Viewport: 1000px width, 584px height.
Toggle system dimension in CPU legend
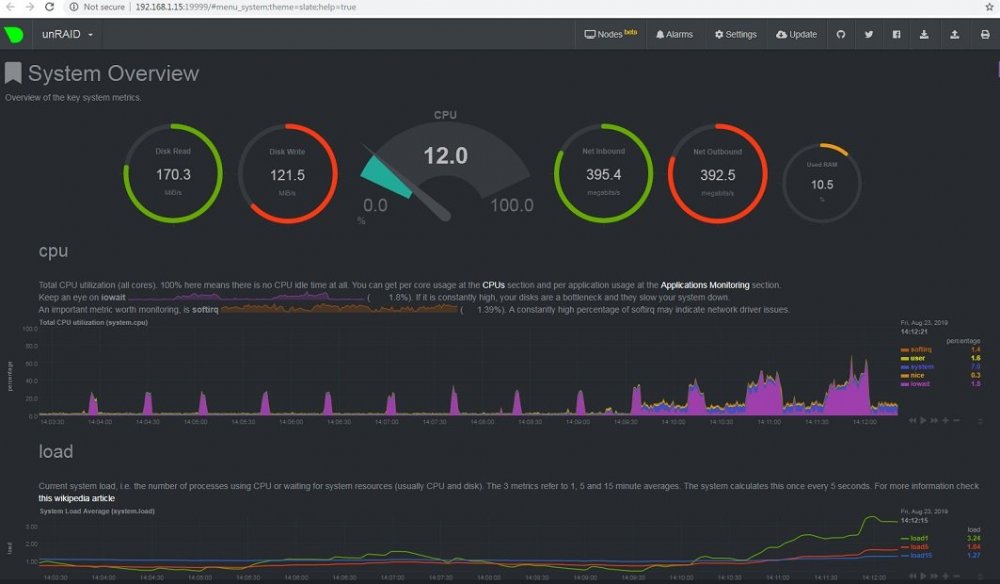[x=917, y=367]
